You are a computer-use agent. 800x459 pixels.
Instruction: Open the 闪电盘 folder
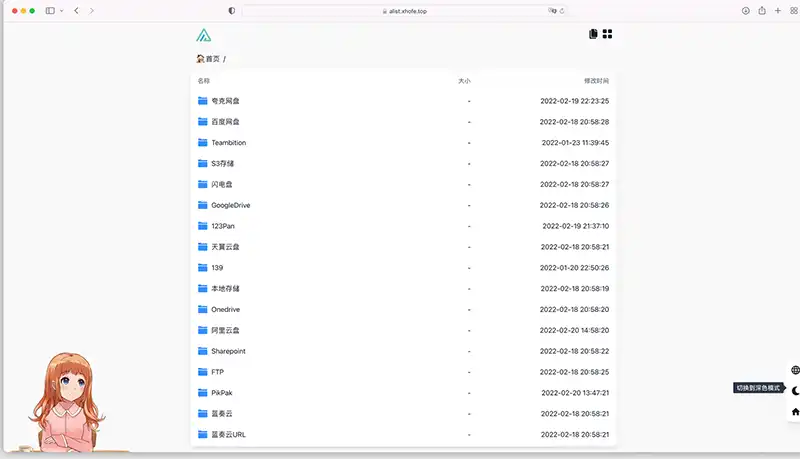coord(403,184)
